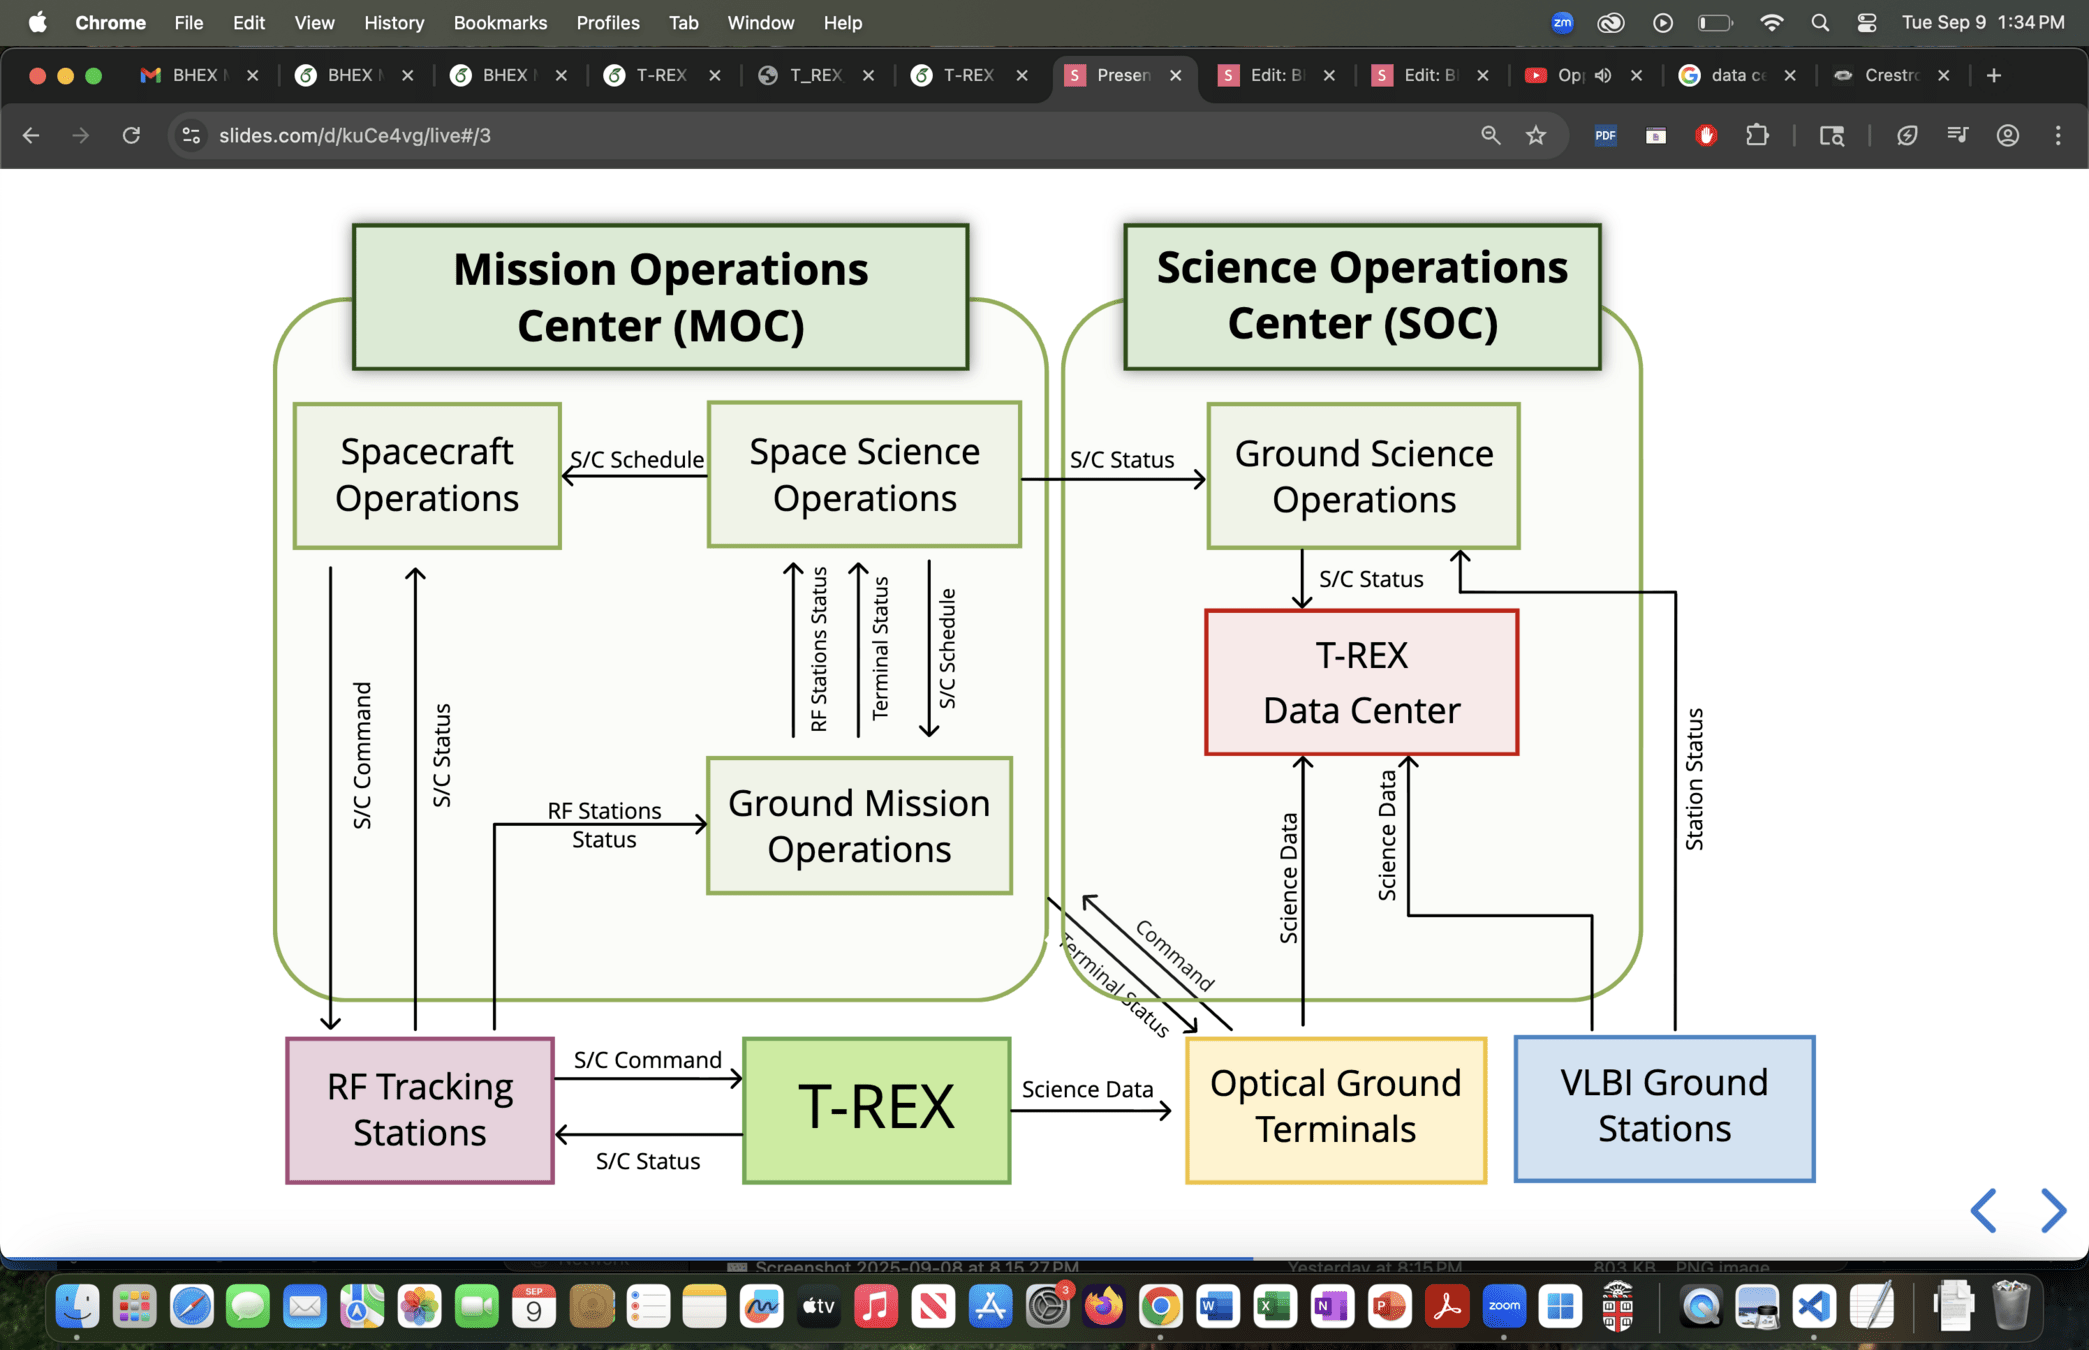Open Chrome extensions puzzle icon

[1757, 135]
